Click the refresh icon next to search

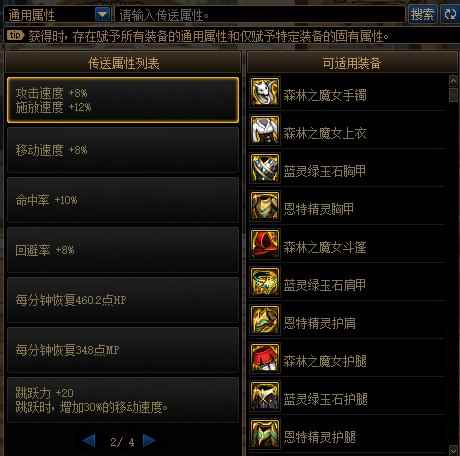[x=450, y=14]
